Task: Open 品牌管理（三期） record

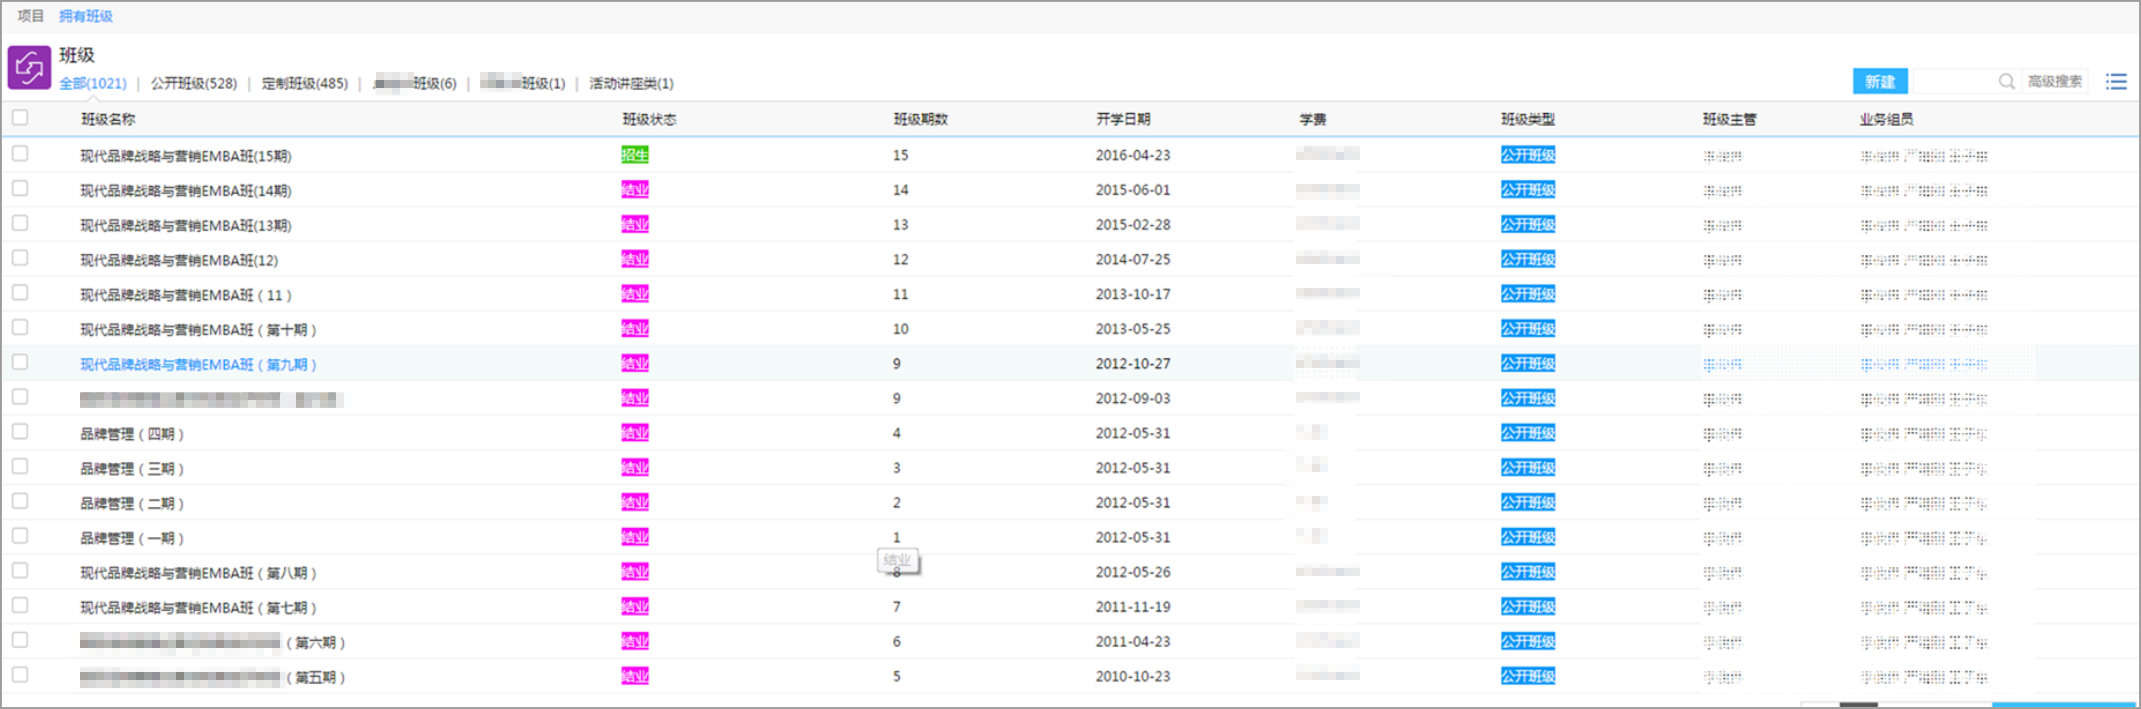Action: [132, 468]
